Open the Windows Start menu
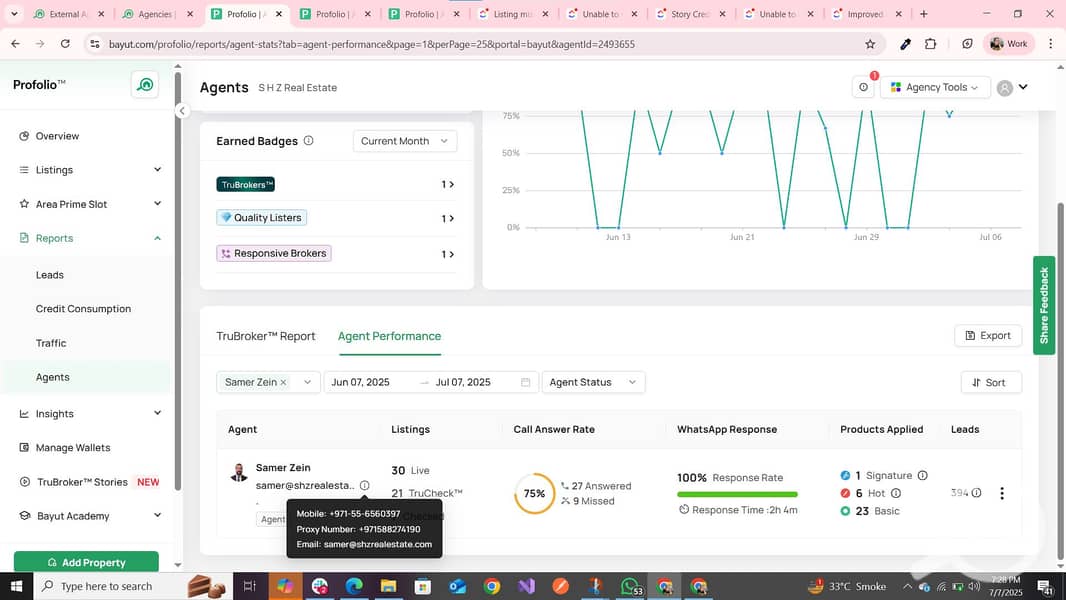Screen dimensions: 1066x600 click(16, 586)
